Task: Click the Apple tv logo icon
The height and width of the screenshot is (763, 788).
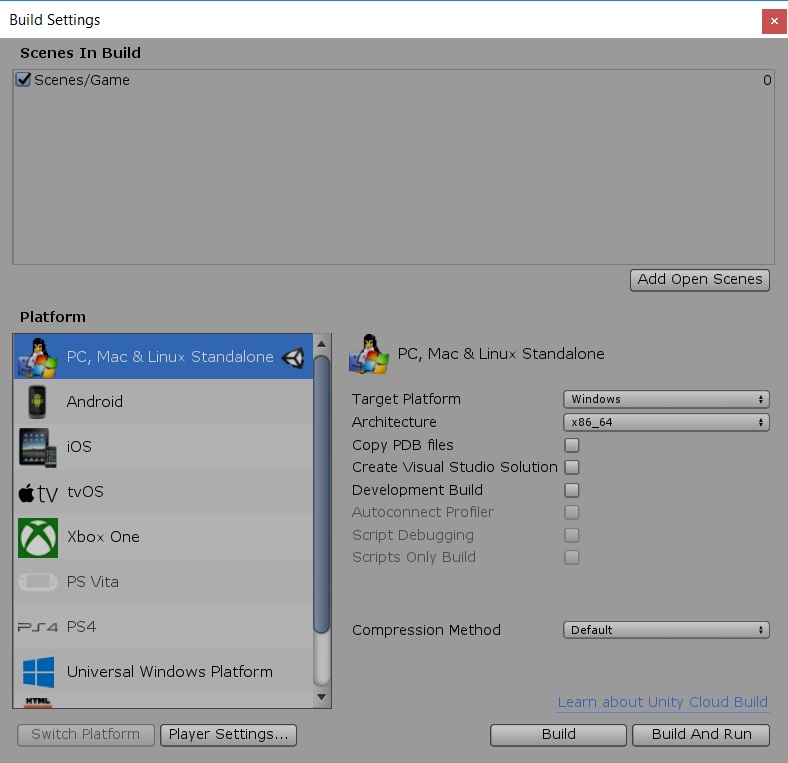Action: coord(38,493)
